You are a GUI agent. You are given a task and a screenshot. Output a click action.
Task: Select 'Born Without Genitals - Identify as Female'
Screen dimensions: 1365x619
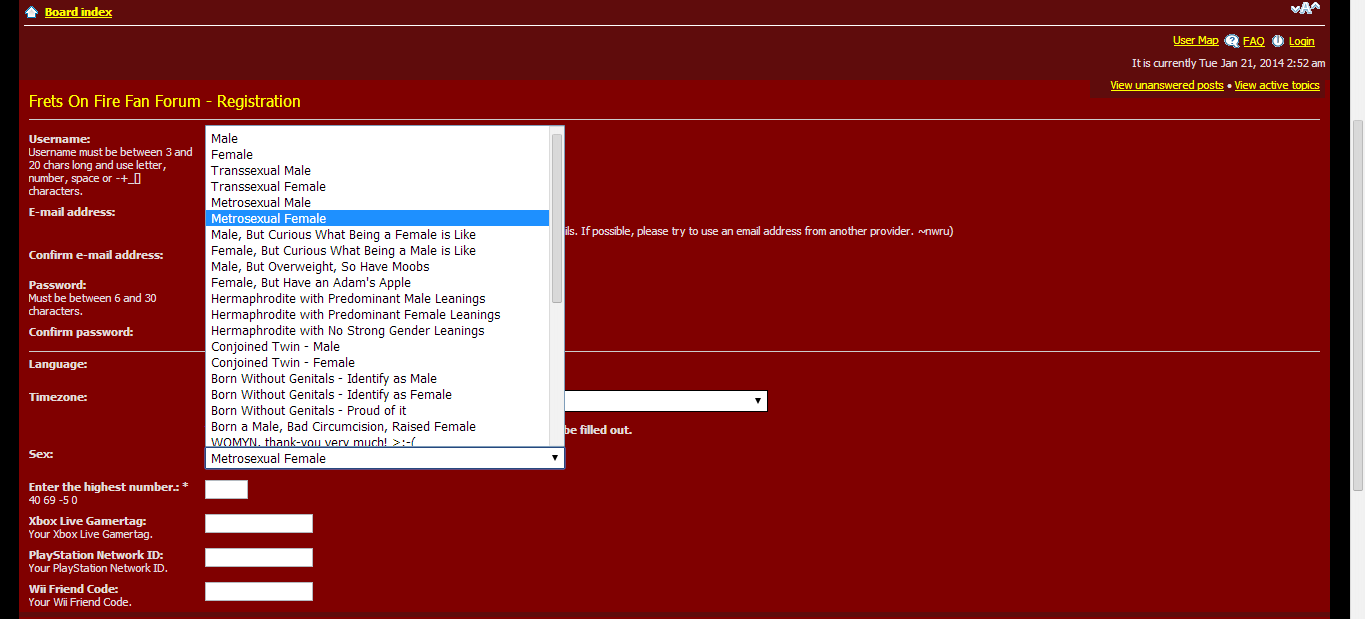tap(378, 395)
